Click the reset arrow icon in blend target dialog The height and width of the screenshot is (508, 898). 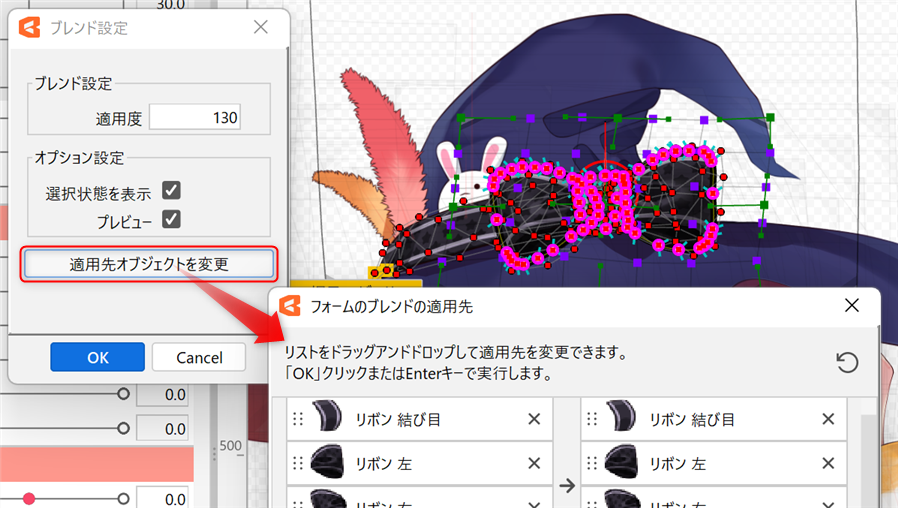[x=847, y=362]
